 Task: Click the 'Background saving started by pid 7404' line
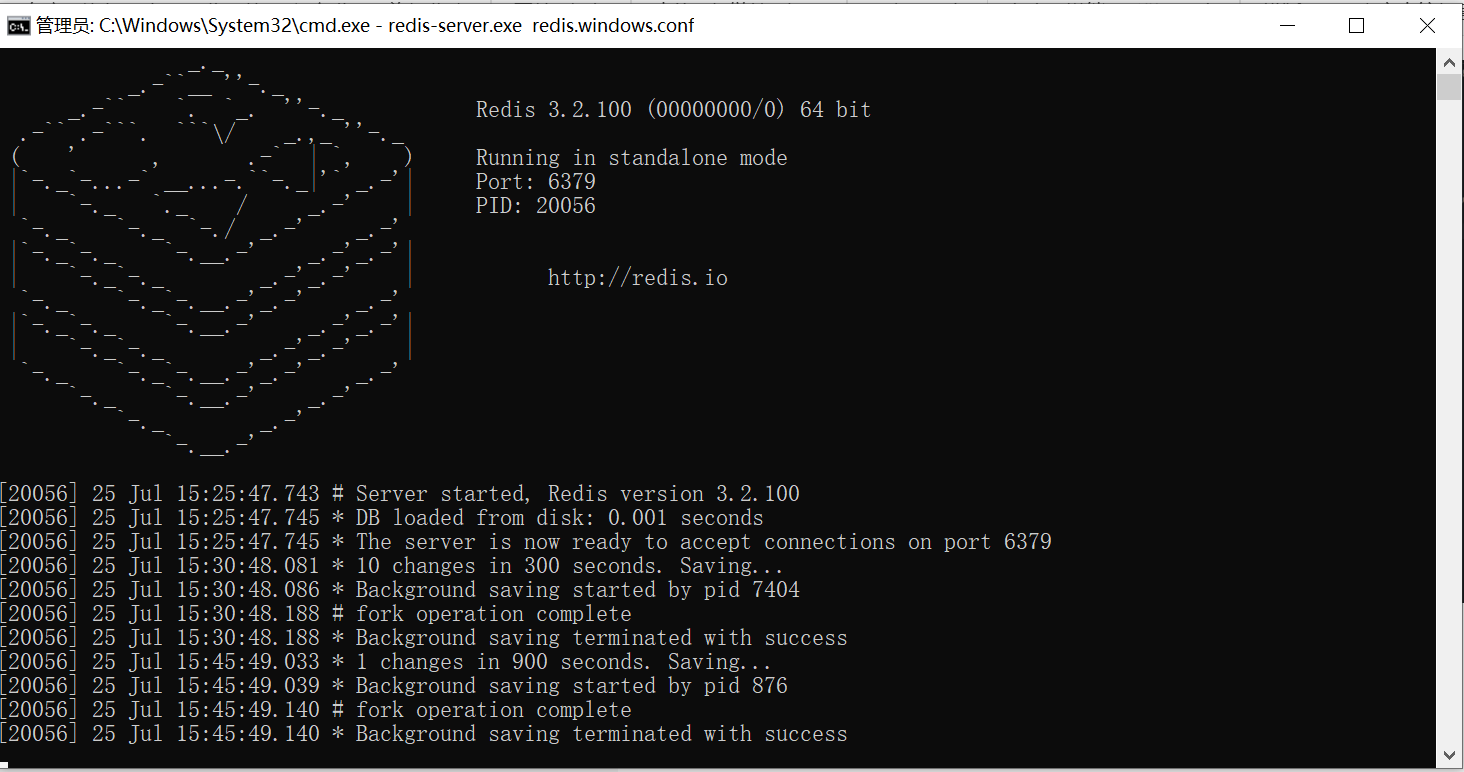pyautogui.click(x=400, y=590)
